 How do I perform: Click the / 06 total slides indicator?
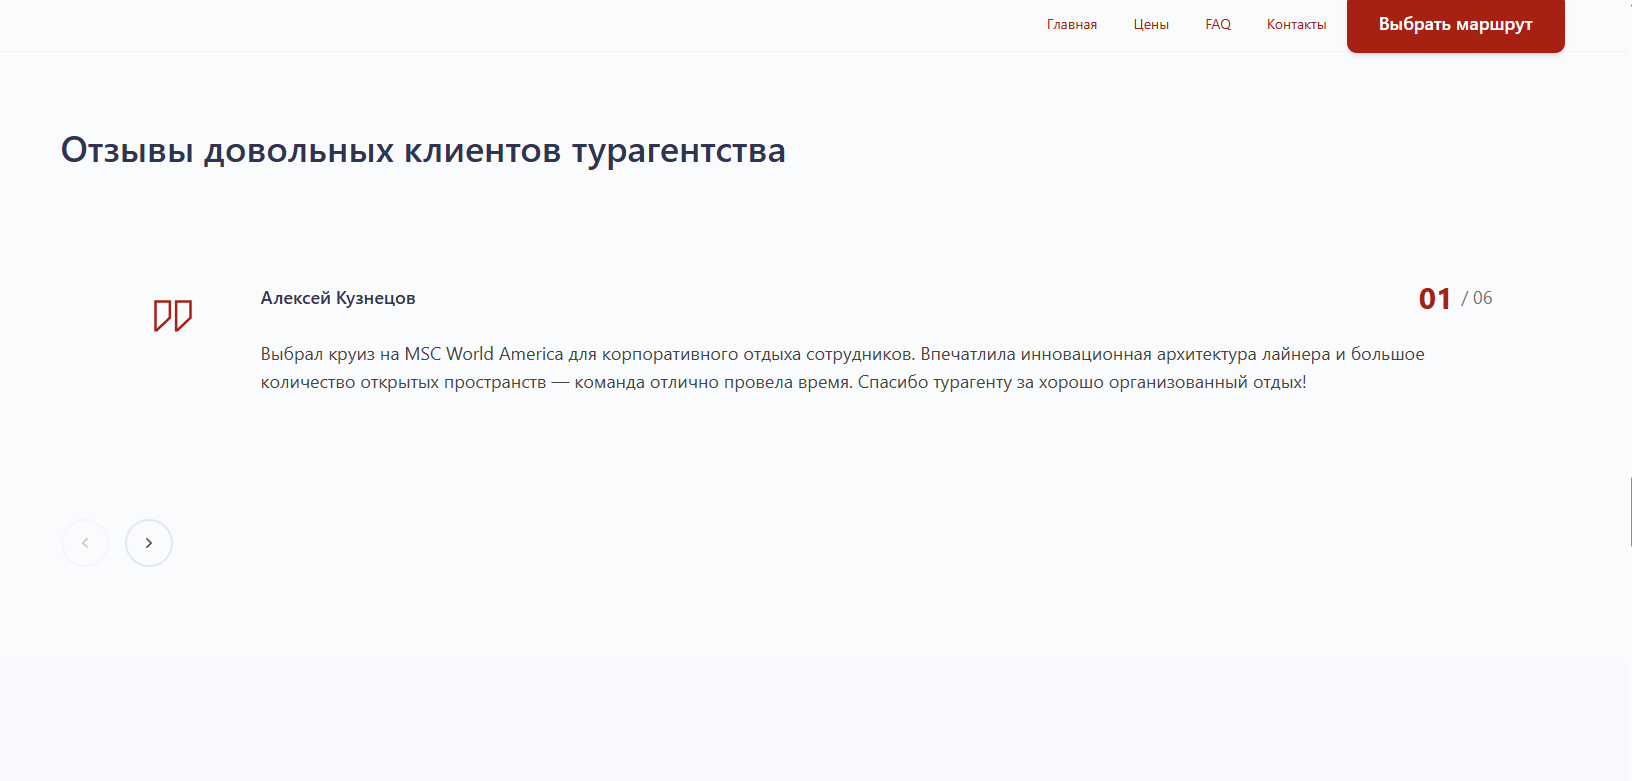(1477, 298)
